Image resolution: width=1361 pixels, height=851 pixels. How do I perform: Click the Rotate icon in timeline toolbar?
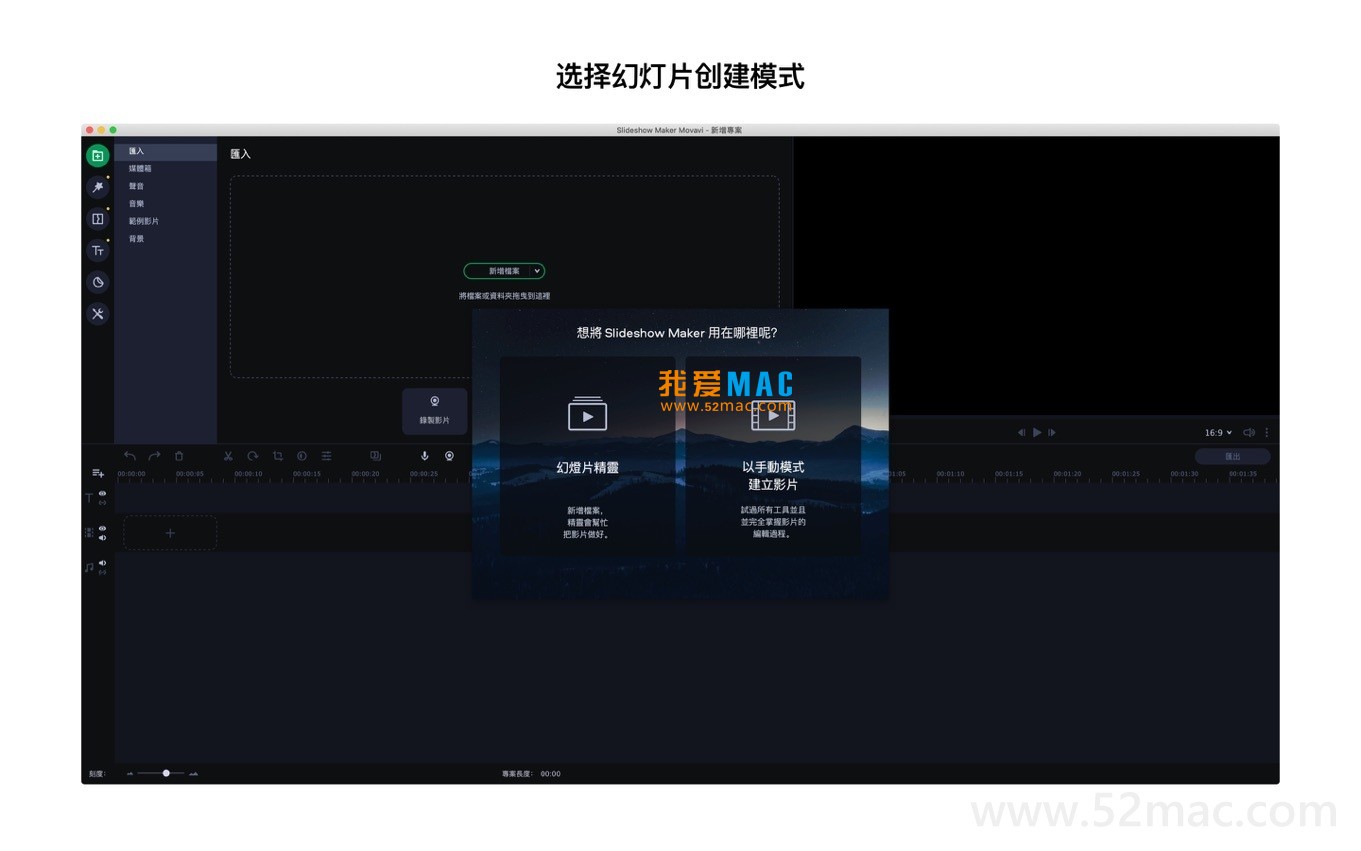pyautogui.click(x=253, y=456)
